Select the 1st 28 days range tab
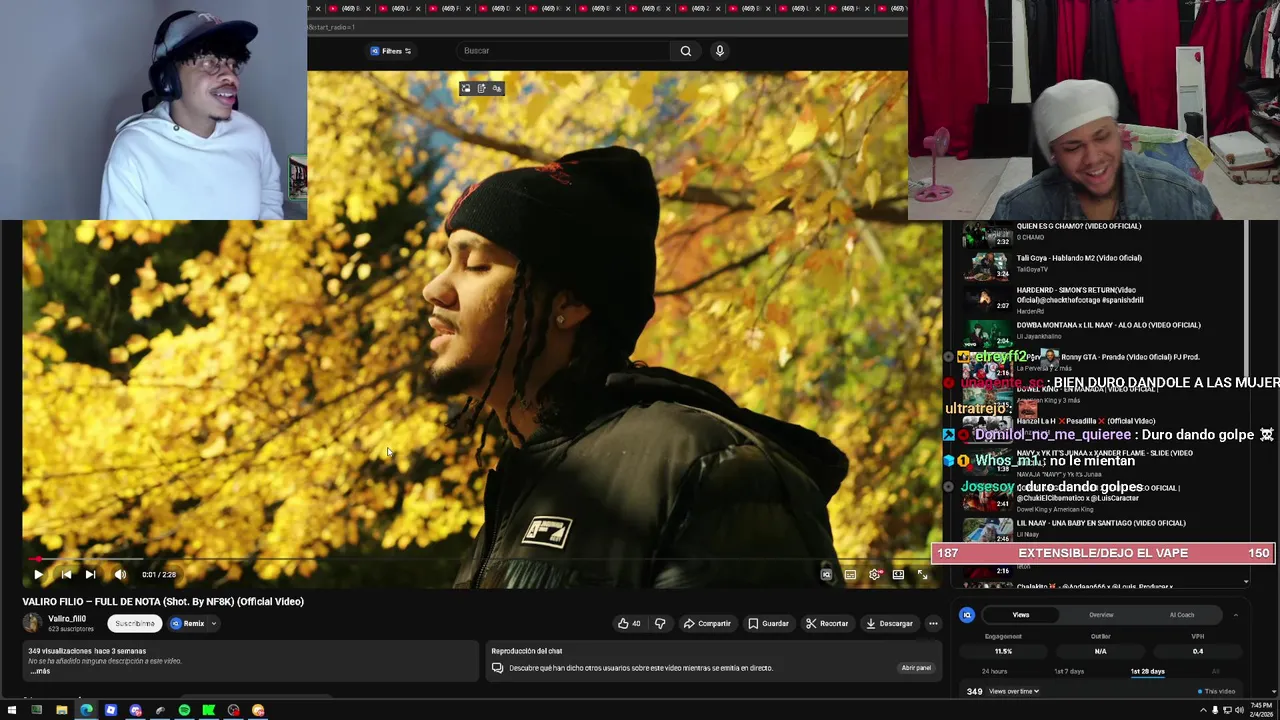Image resolution: width=1280 pixels, height=720 pixels. pos(1147,671)
